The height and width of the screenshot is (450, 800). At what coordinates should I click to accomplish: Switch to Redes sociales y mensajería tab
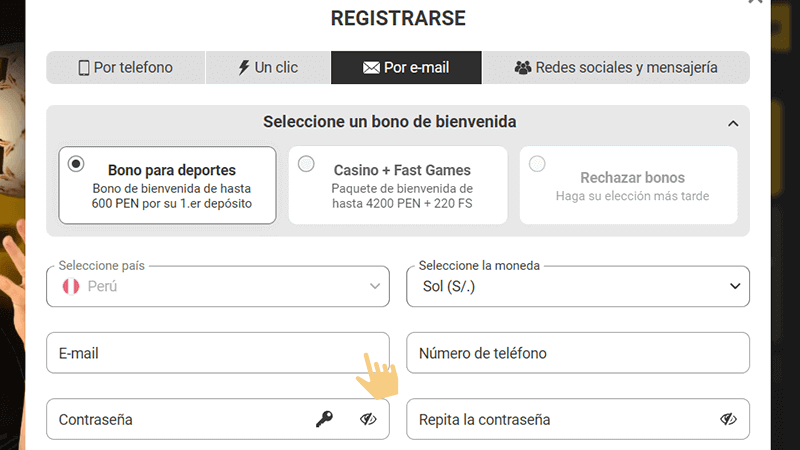[615, 68]
